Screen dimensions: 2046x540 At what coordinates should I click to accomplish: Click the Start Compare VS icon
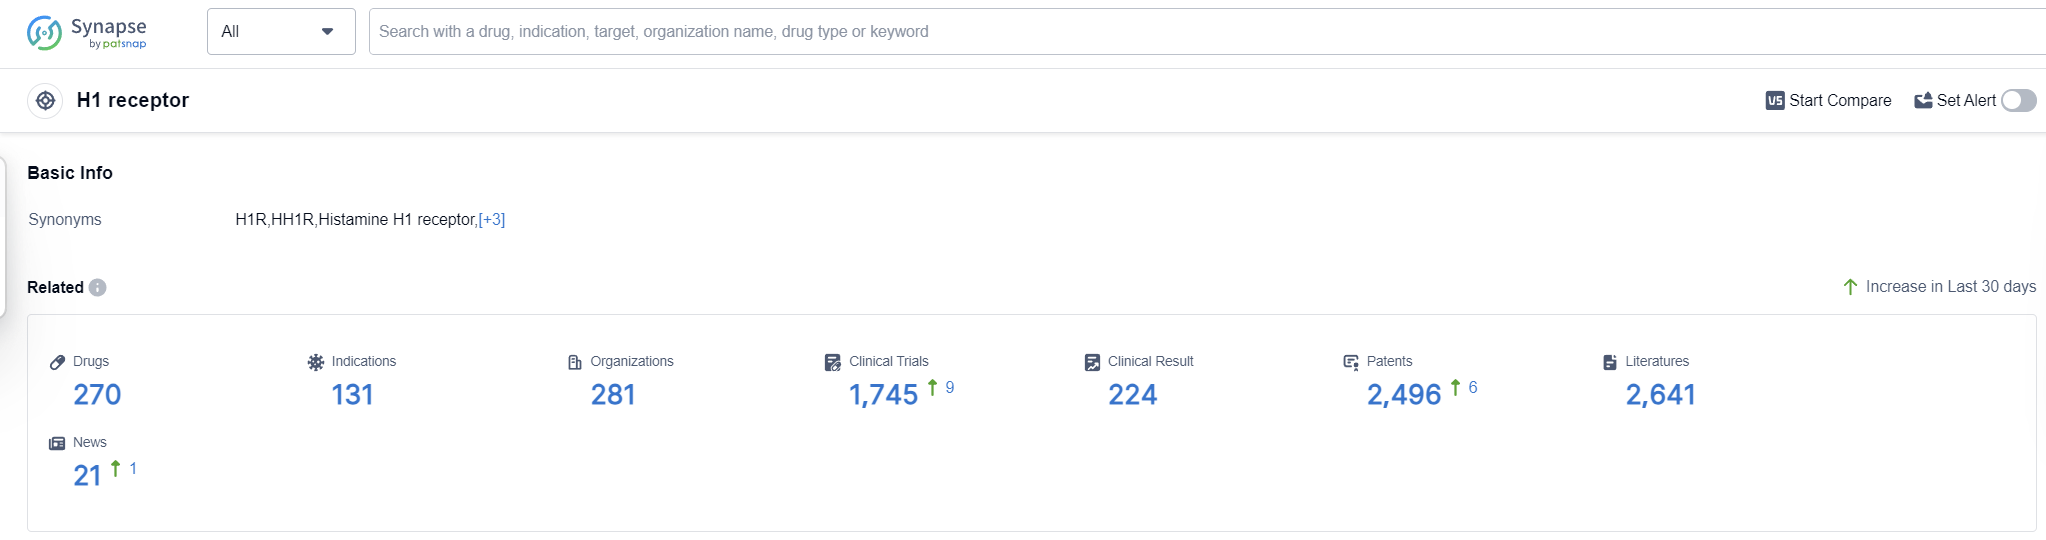(1775, 100)
